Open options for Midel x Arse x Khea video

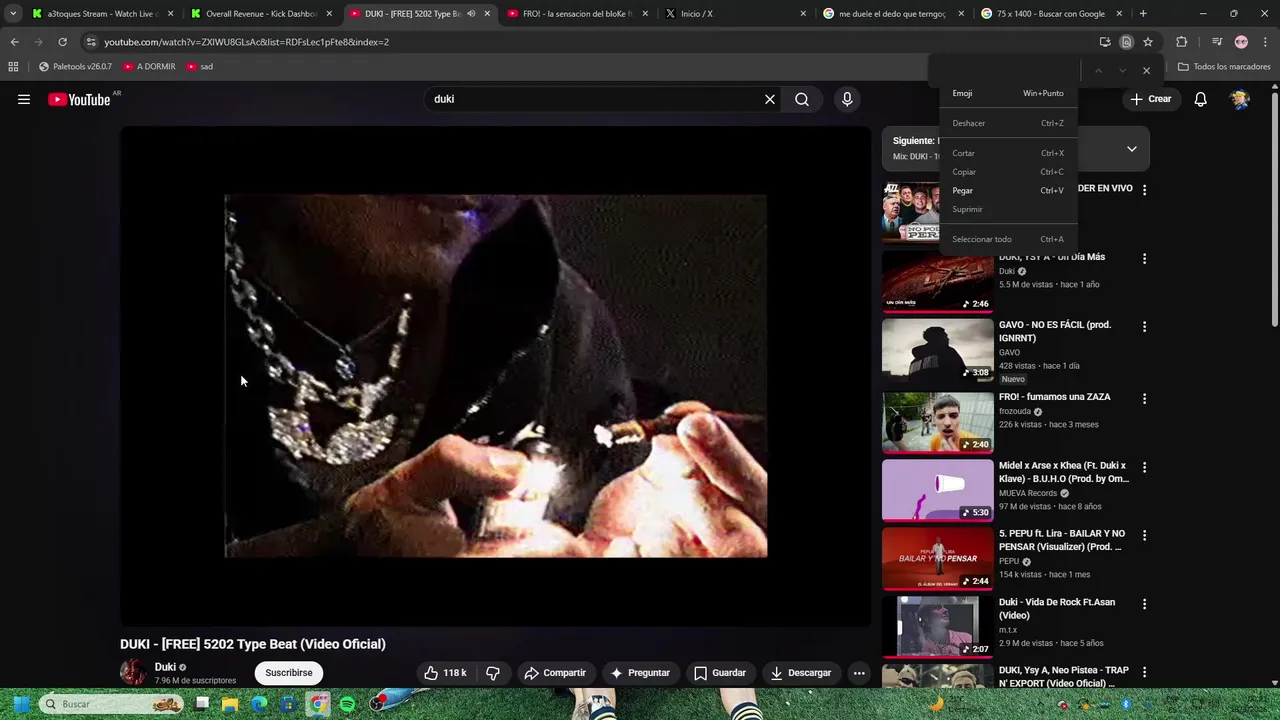coord(1145,467)
